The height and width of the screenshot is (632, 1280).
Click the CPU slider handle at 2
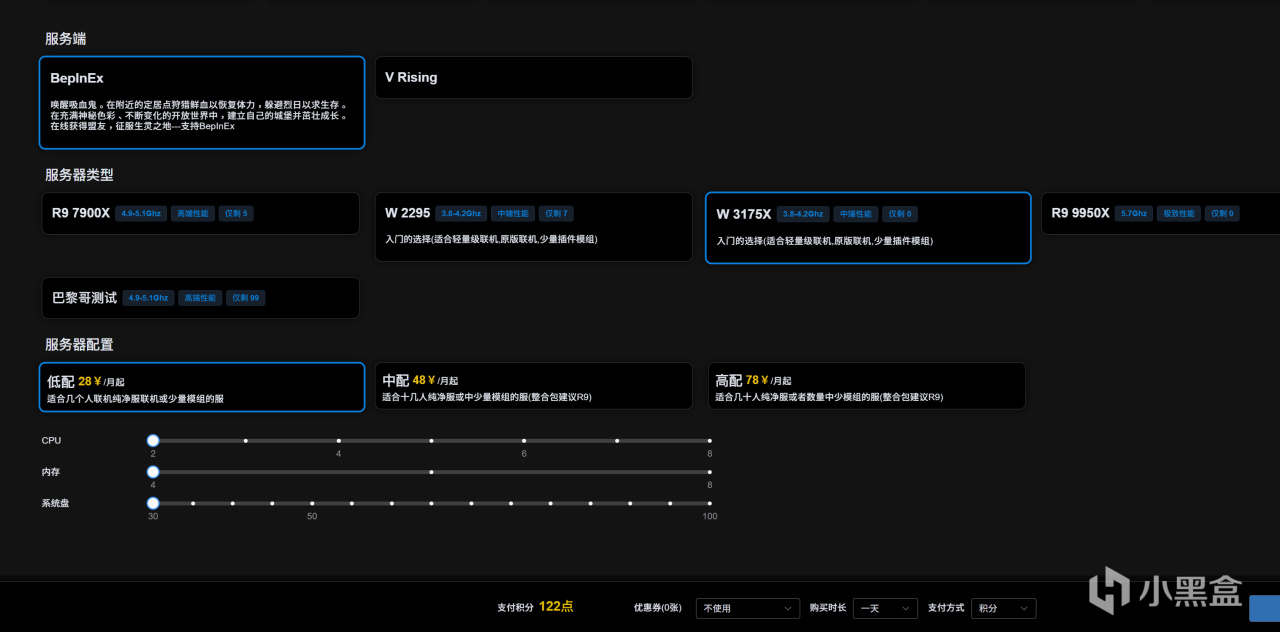point(153,440)
